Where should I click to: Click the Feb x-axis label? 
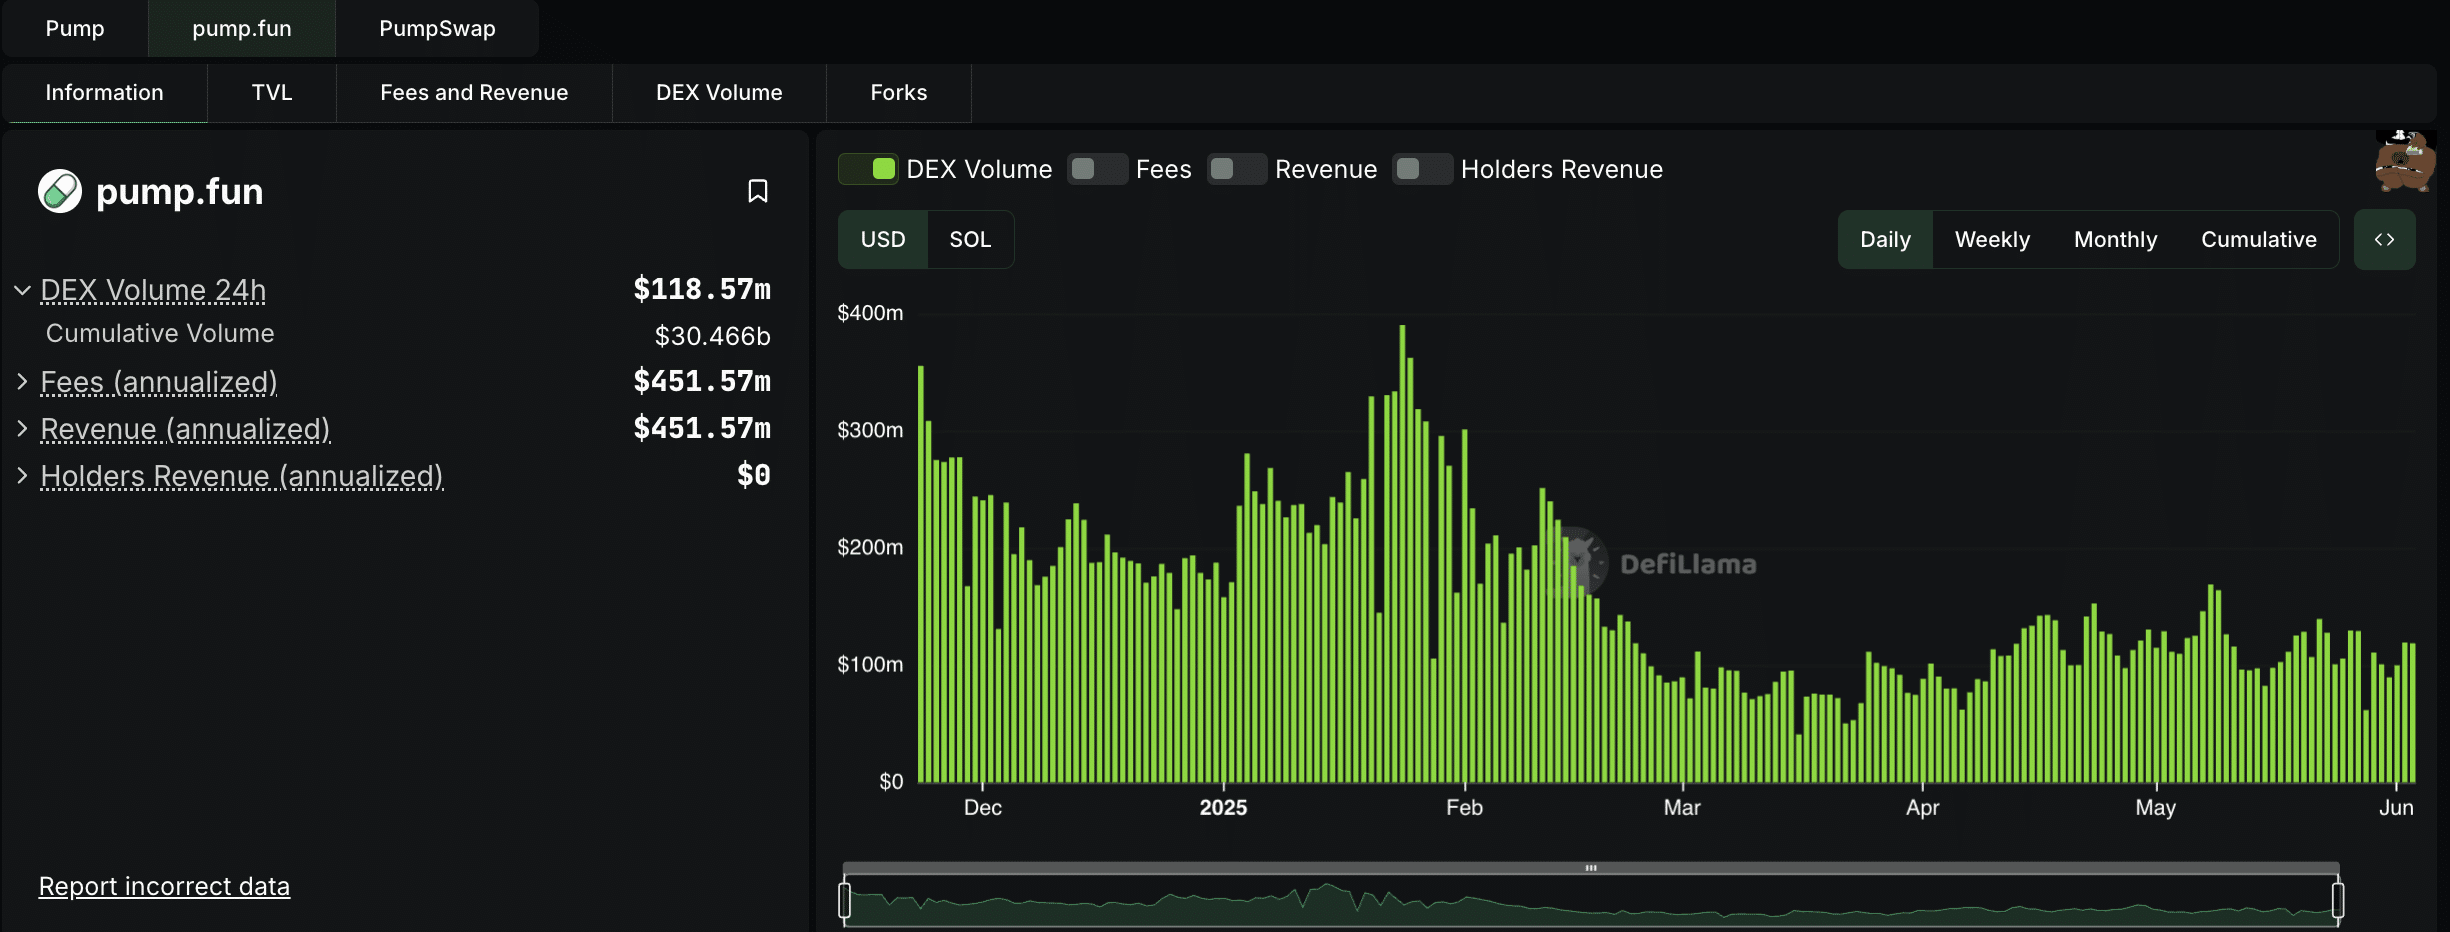point(1464,808)
